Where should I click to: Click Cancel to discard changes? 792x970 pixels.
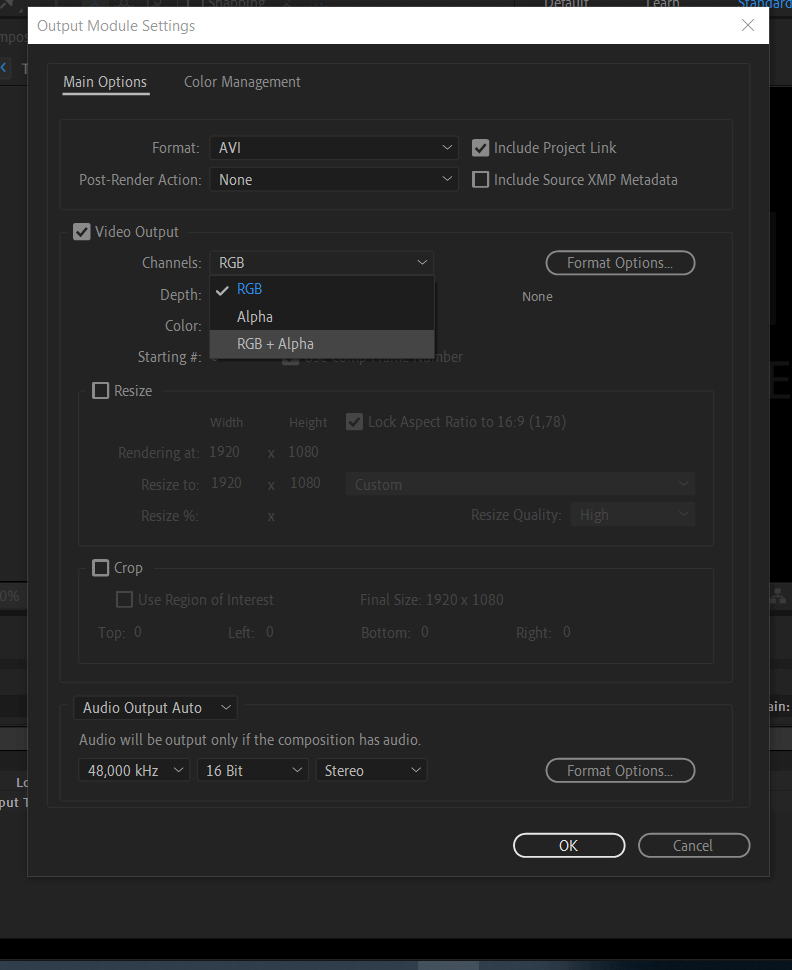pyautogui.click(x=694, y=846)
